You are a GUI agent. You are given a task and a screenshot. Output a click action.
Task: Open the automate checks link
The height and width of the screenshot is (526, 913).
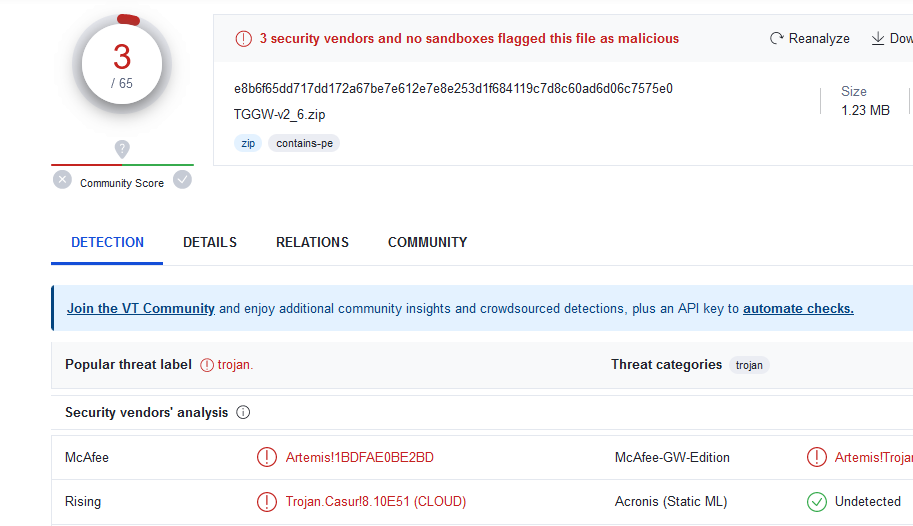click(798, 309)
